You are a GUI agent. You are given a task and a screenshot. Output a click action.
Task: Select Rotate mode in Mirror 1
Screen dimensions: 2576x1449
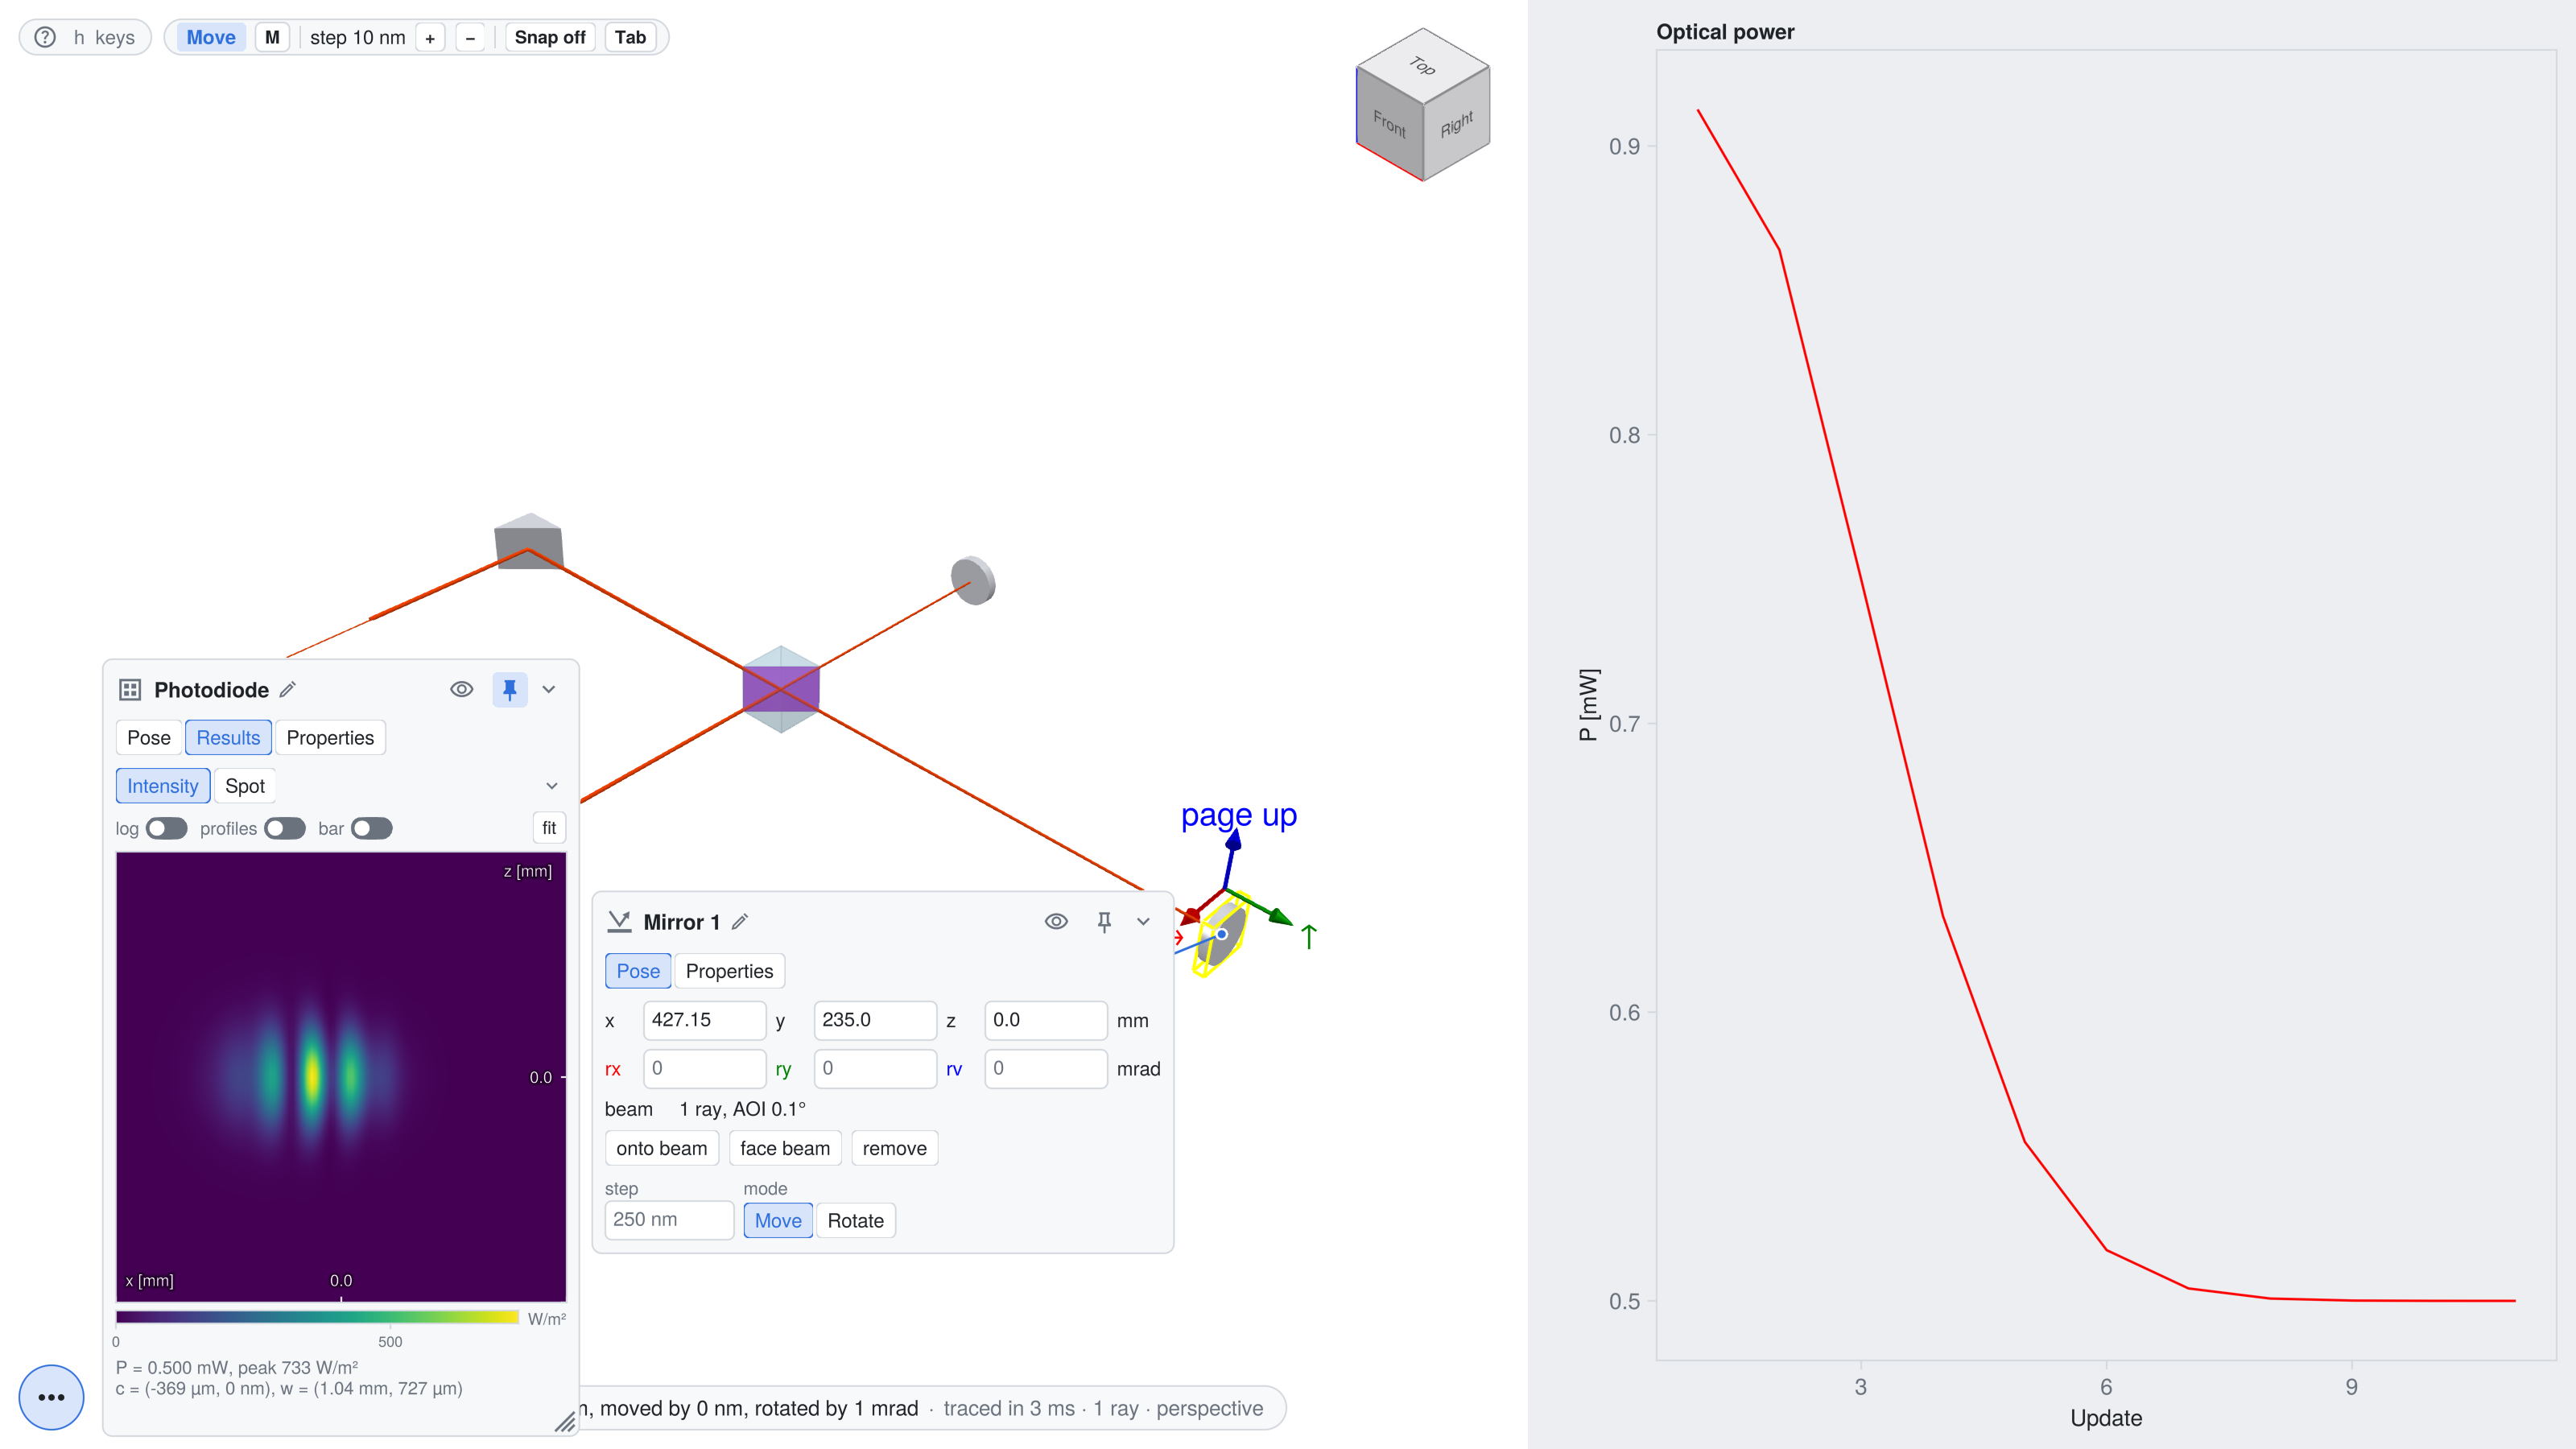click(856, 1220)
